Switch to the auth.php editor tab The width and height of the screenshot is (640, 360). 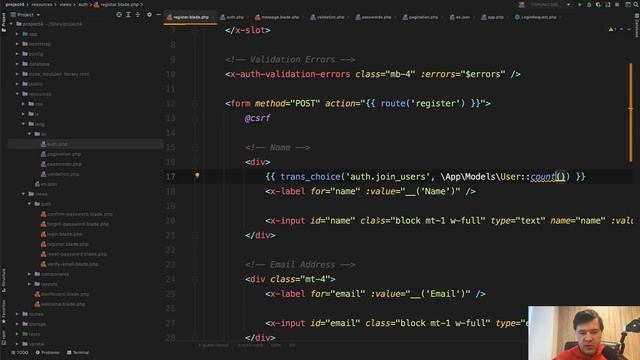pos(233,17)
